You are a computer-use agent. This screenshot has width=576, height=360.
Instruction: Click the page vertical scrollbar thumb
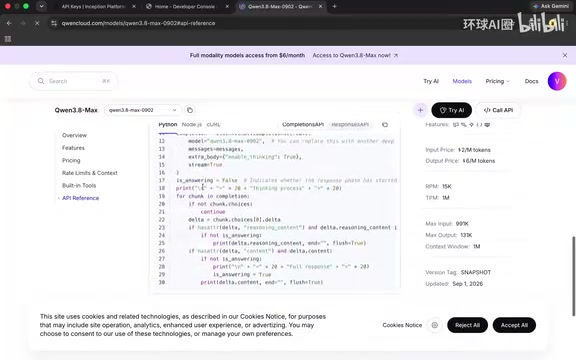(573, 276)
